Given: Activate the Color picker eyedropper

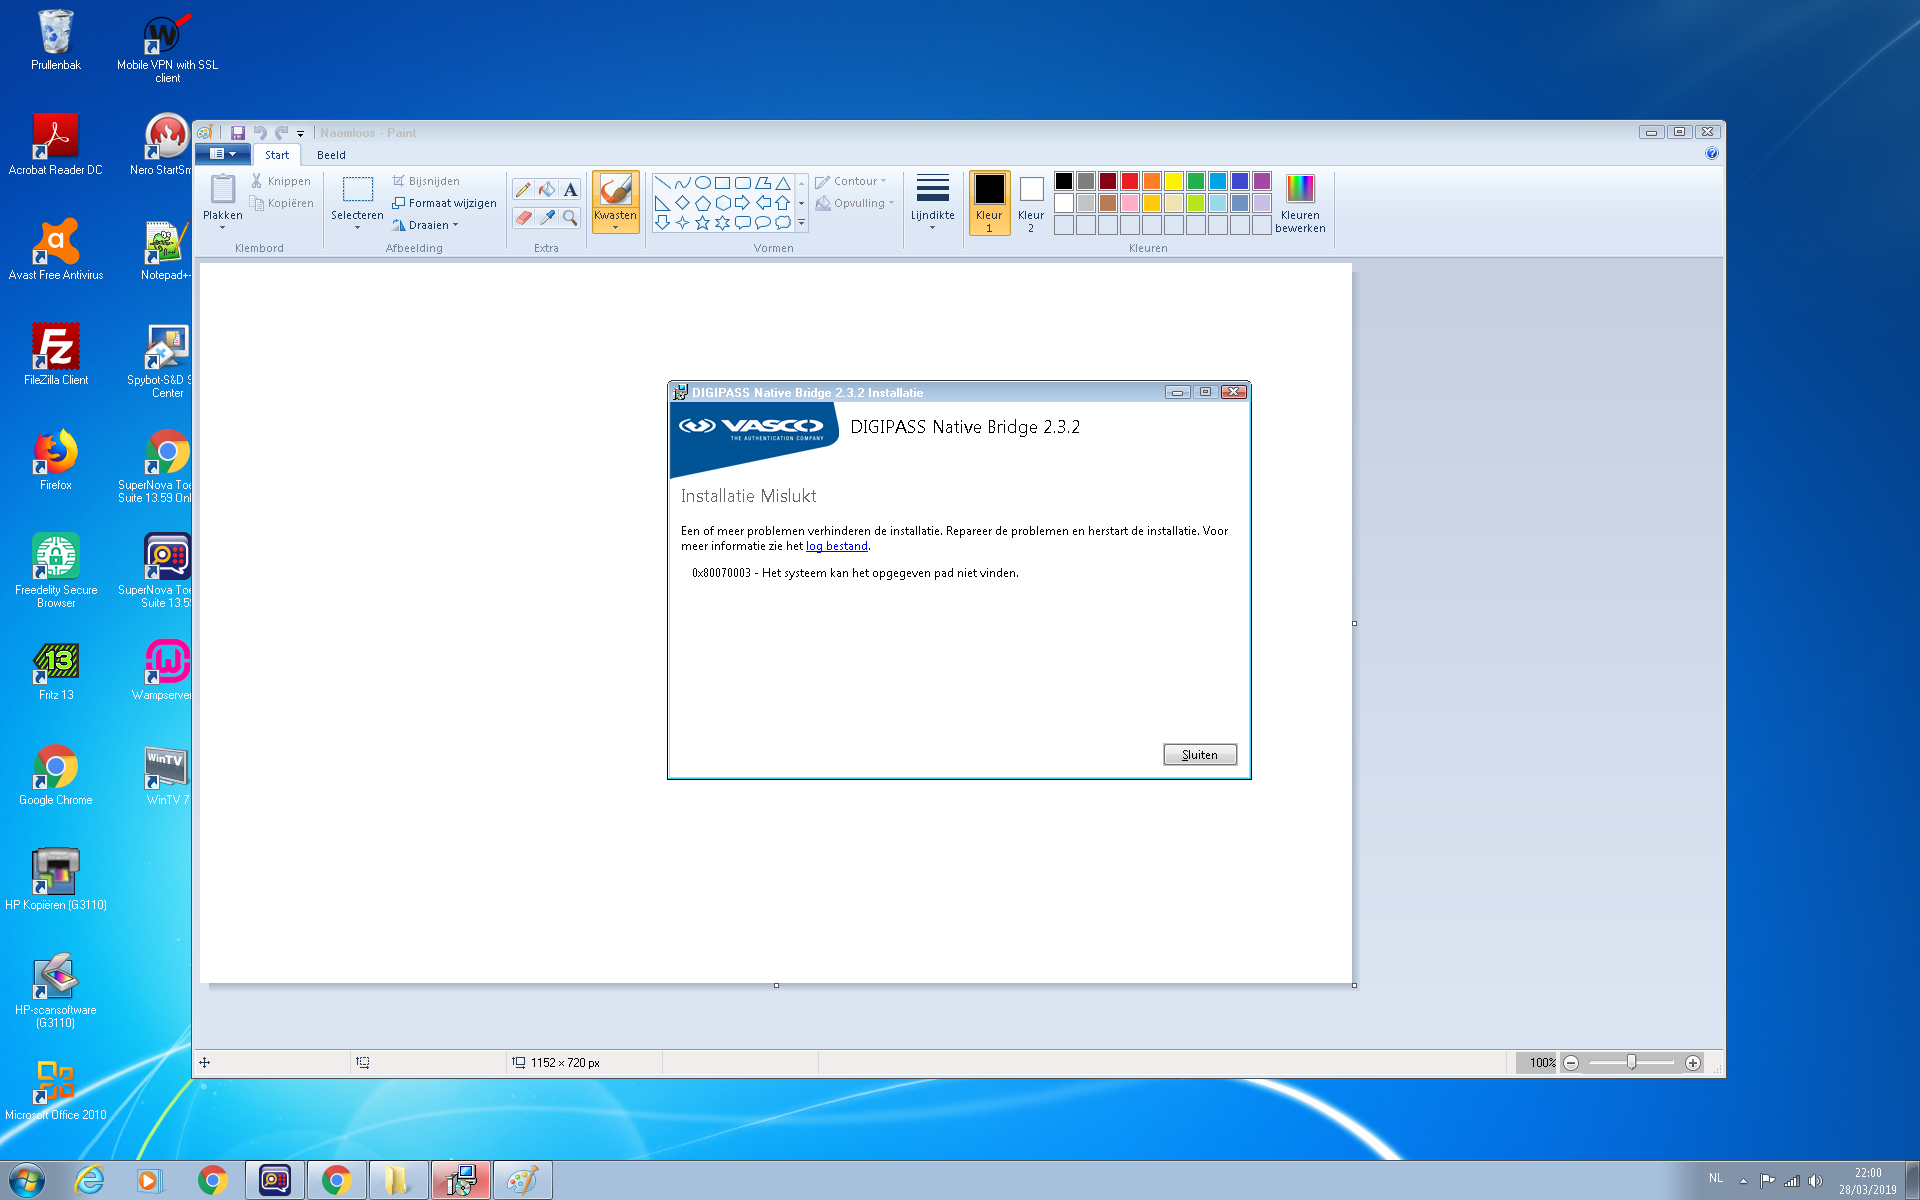Looking at the screenshot, I should [546, 217].
